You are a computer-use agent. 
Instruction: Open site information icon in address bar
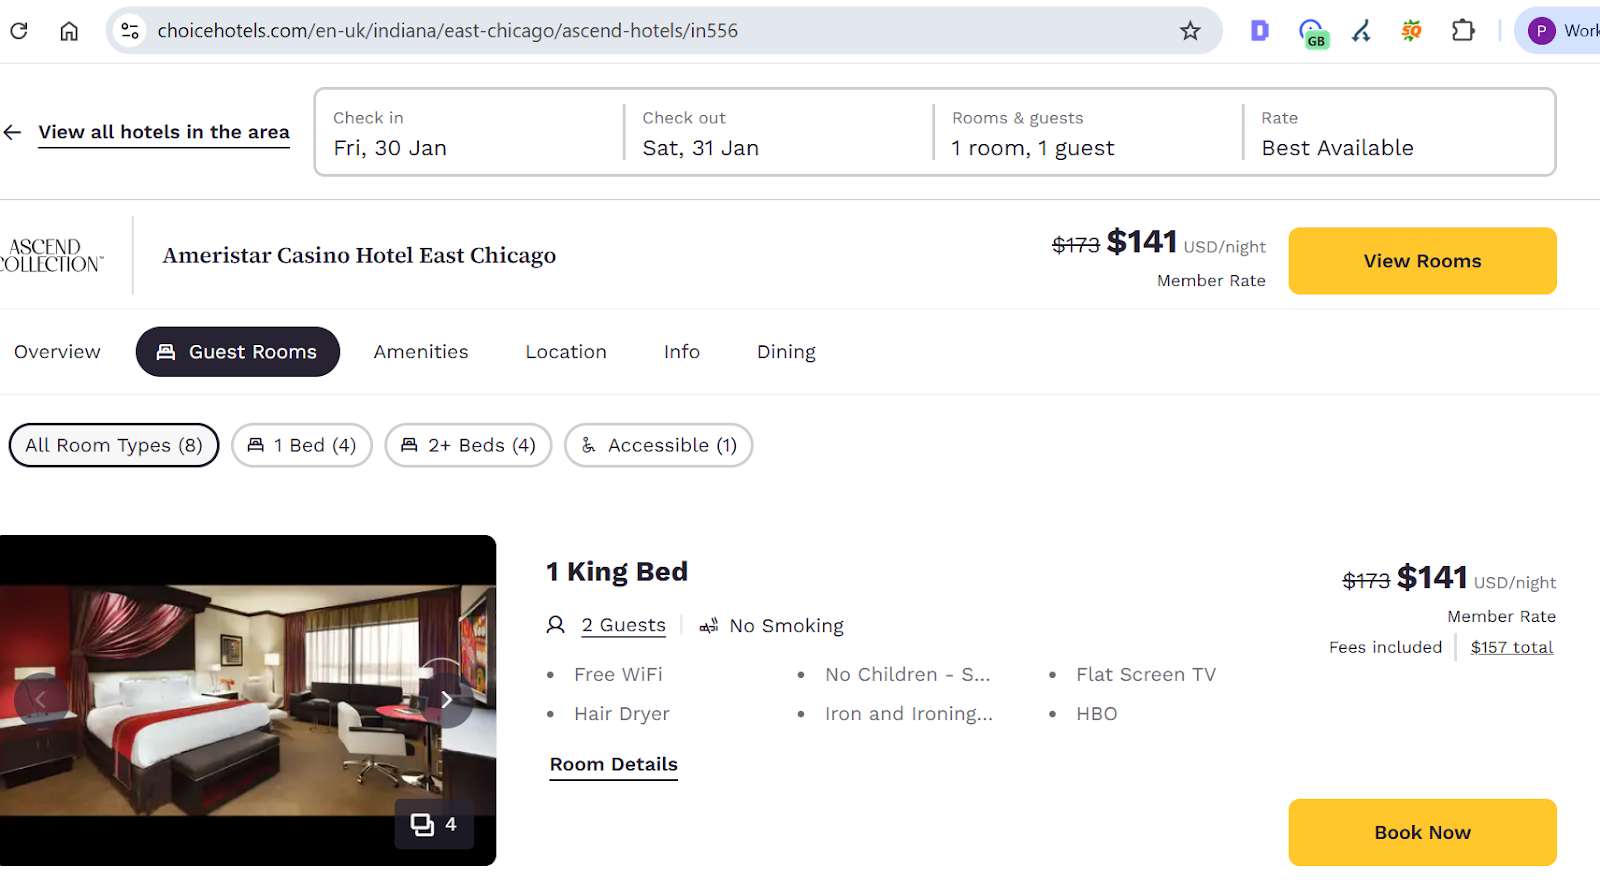130,31
